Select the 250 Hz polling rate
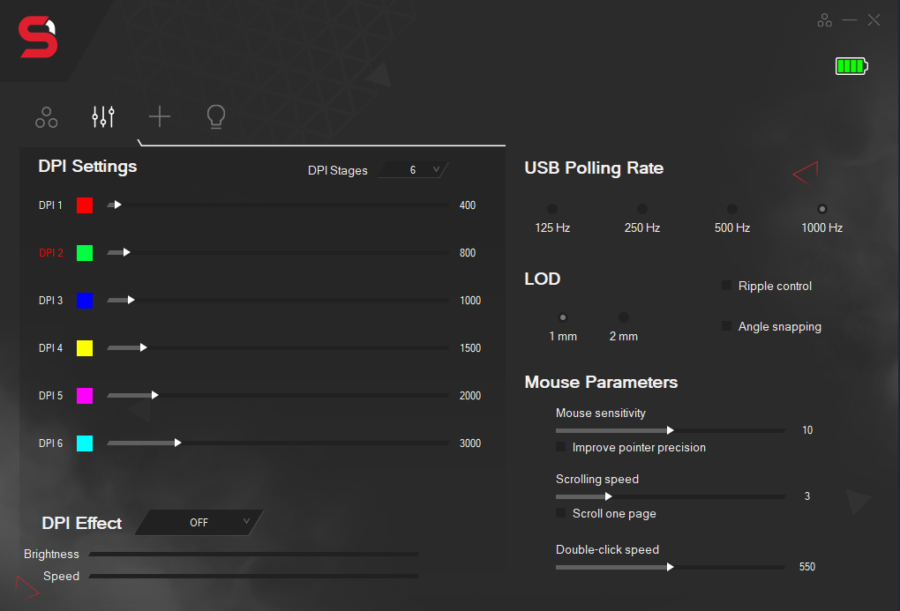The width and height of the screenshot is (900, 611). coord(642,209)
